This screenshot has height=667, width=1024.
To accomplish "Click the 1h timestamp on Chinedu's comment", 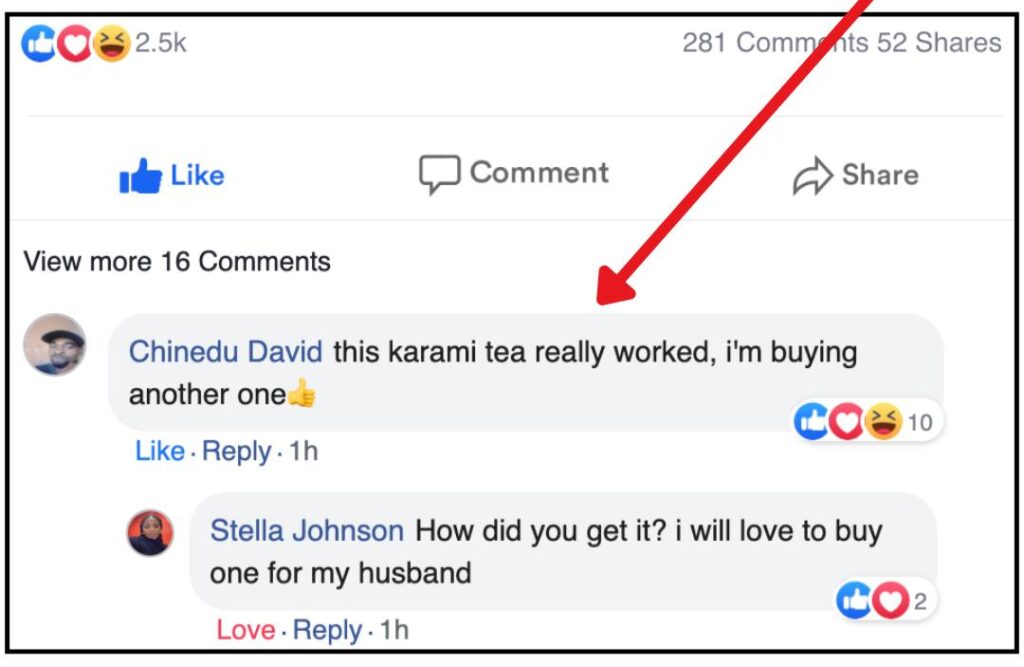I will tap(304, 452).
